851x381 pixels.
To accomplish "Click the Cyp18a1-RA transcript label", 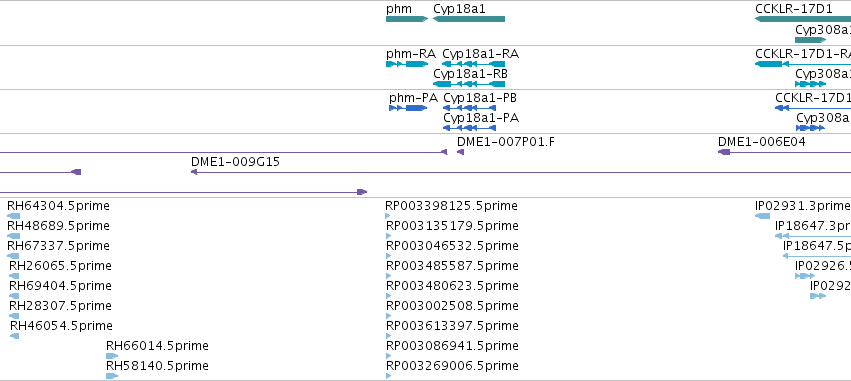I will (480, 54).
